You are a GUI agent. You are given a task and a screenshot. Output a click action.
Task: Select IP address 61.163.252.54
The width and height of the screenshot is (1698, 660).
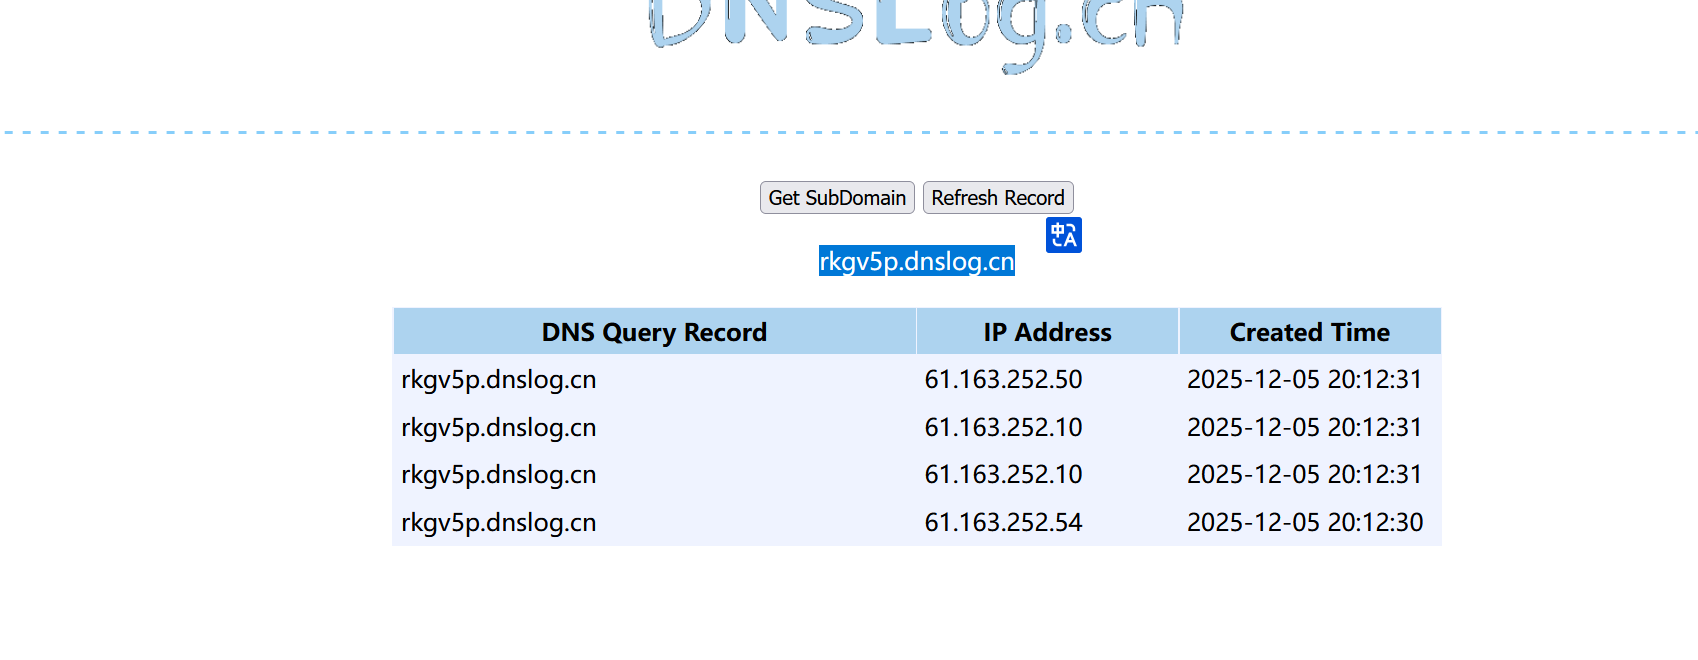tap(1003, 523)
